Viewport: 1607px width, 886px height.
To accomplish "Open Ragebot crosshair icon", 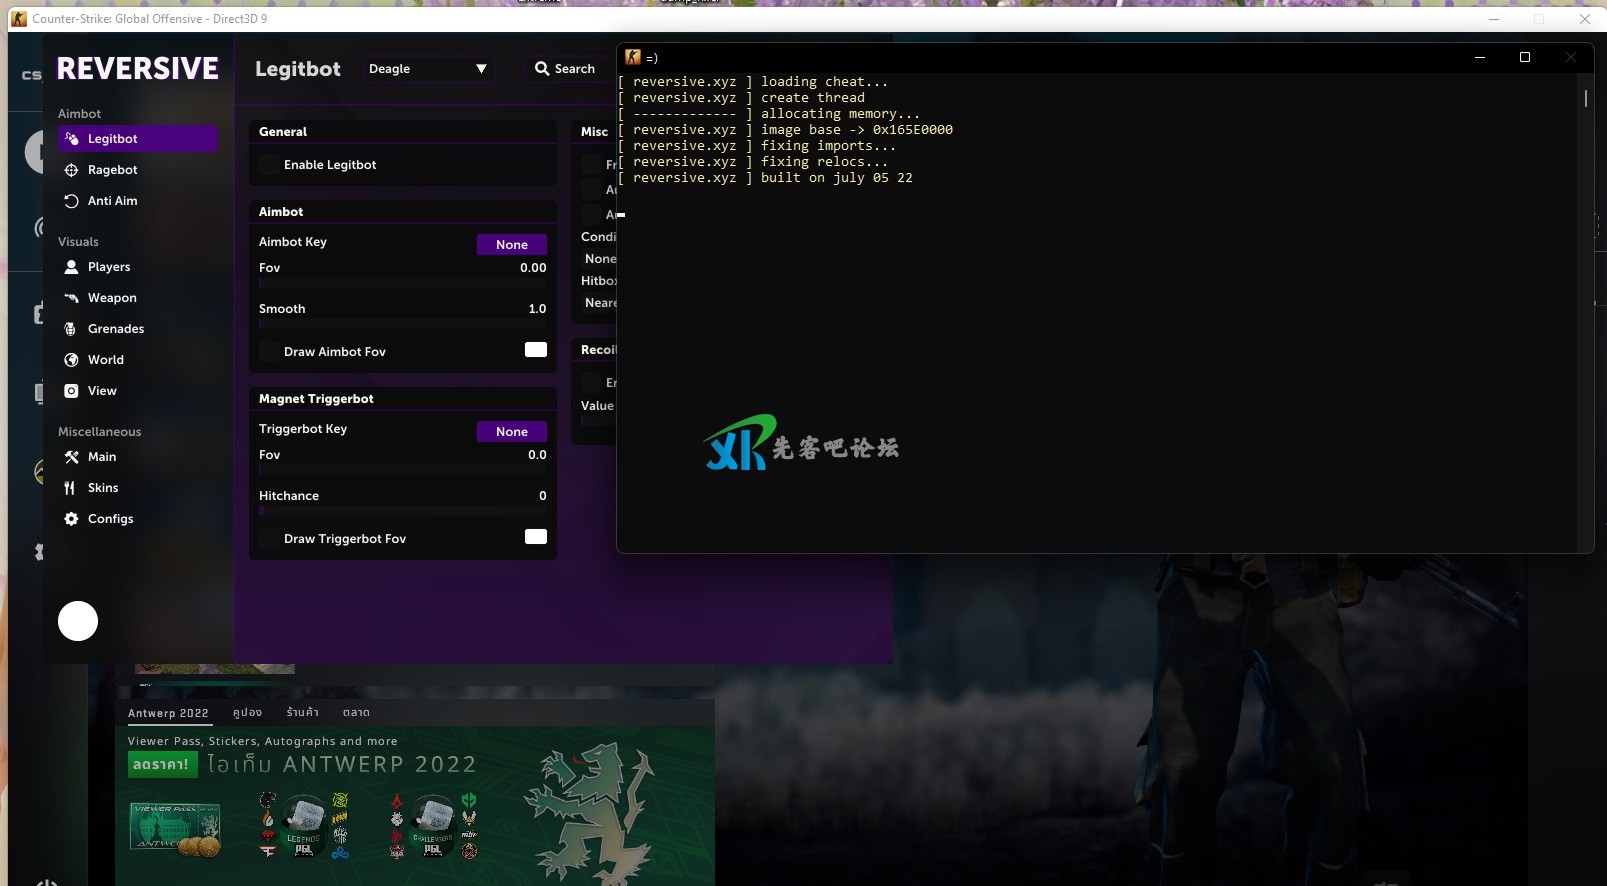I will coord(71,170).
